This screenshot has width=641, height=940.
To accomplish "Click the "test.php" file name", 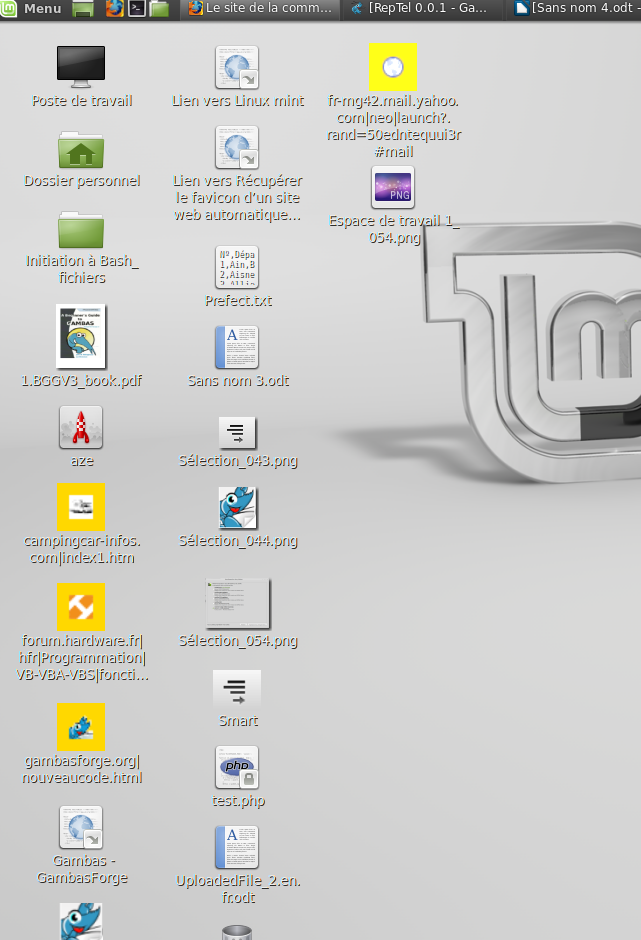I will click(238, 801).
